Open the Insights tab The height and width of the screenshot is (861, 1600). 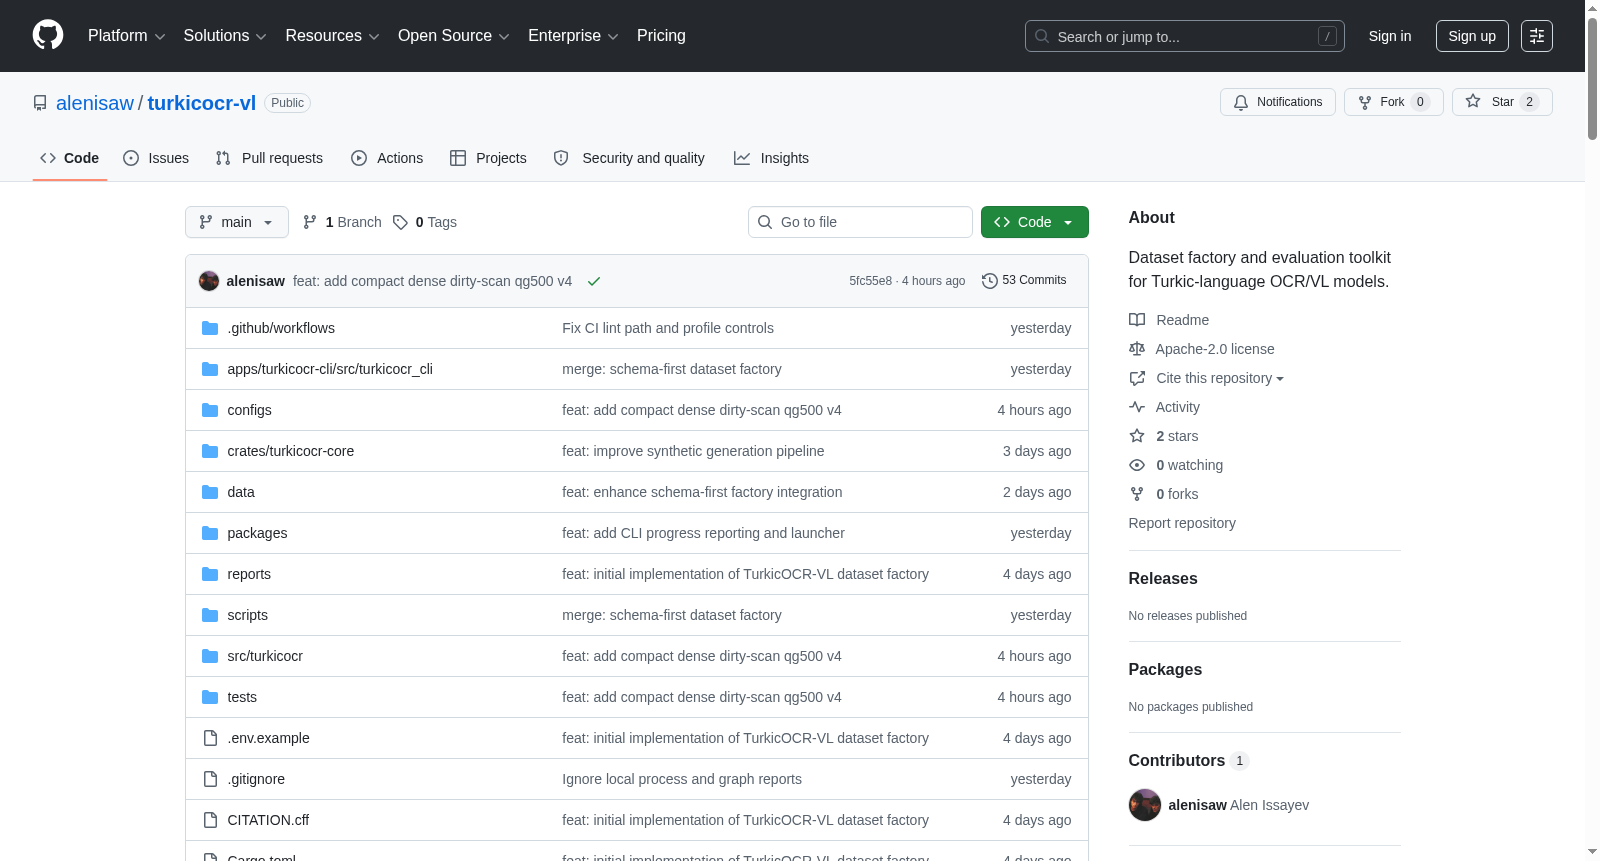coord(771,158)
